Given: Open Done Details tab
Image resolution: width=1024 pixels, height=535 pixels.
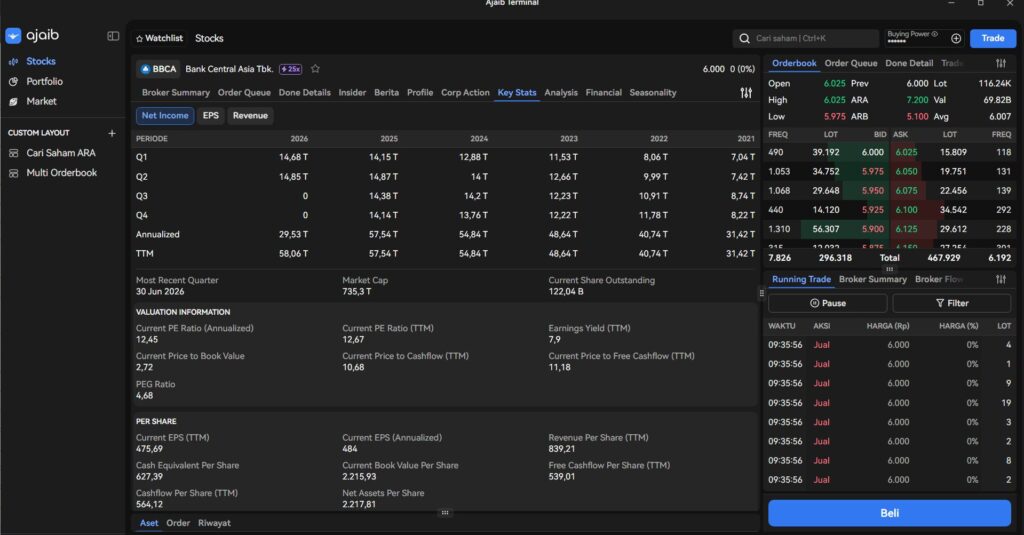Looking at the screenshot, I should [304, 93].
